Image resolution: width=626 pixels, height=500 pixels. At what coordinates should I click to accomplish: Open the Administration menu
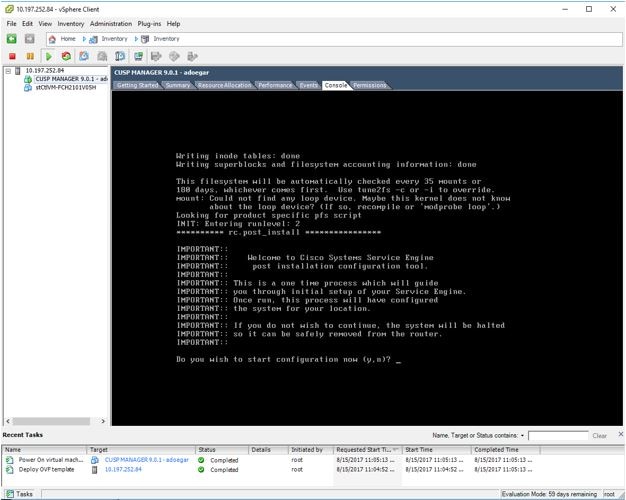coord(111,24)
